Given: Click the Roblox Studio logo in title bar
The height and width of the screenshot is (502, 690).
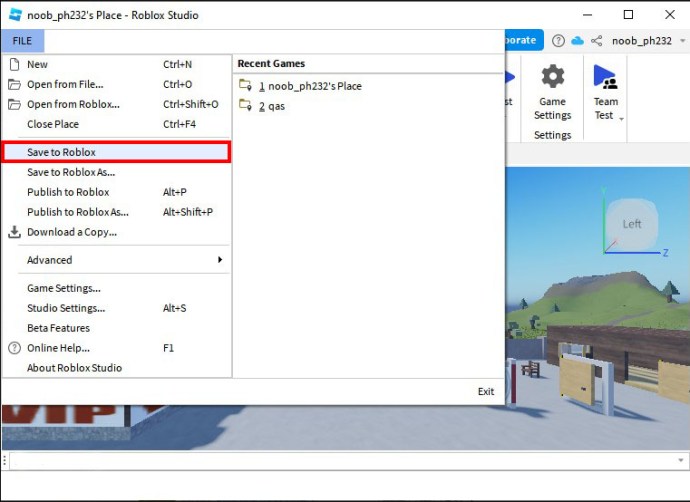Looking at the screenshot, I should coord(15,15).
